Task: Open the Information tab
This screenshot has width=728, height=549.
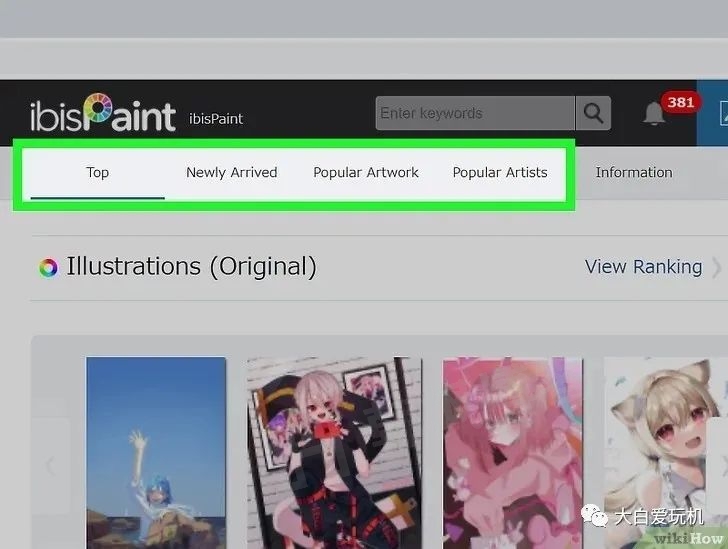Action: point(634,172)
